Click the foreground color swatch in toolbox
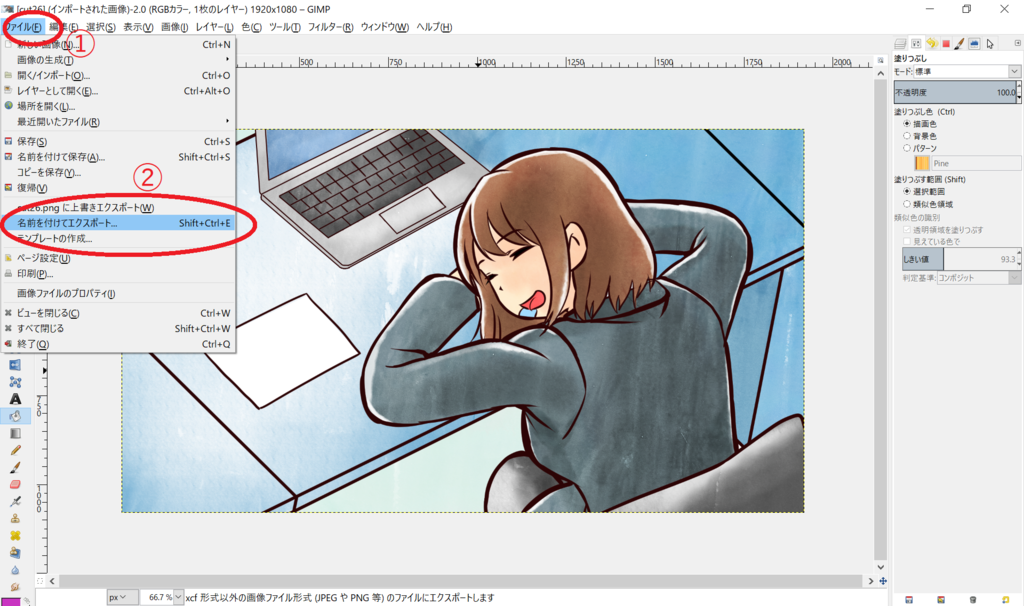 pyautogui.click(x=10, y=601)
